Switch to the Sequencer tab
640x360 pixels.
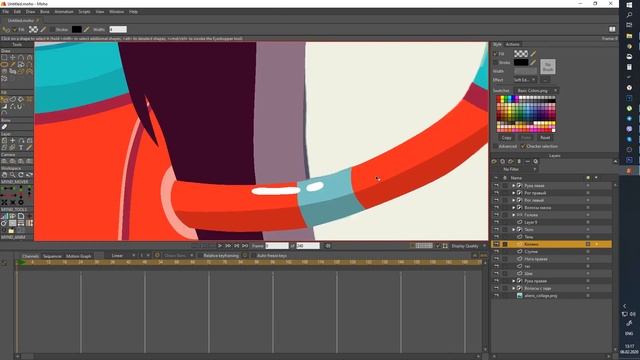coord(52,256)
